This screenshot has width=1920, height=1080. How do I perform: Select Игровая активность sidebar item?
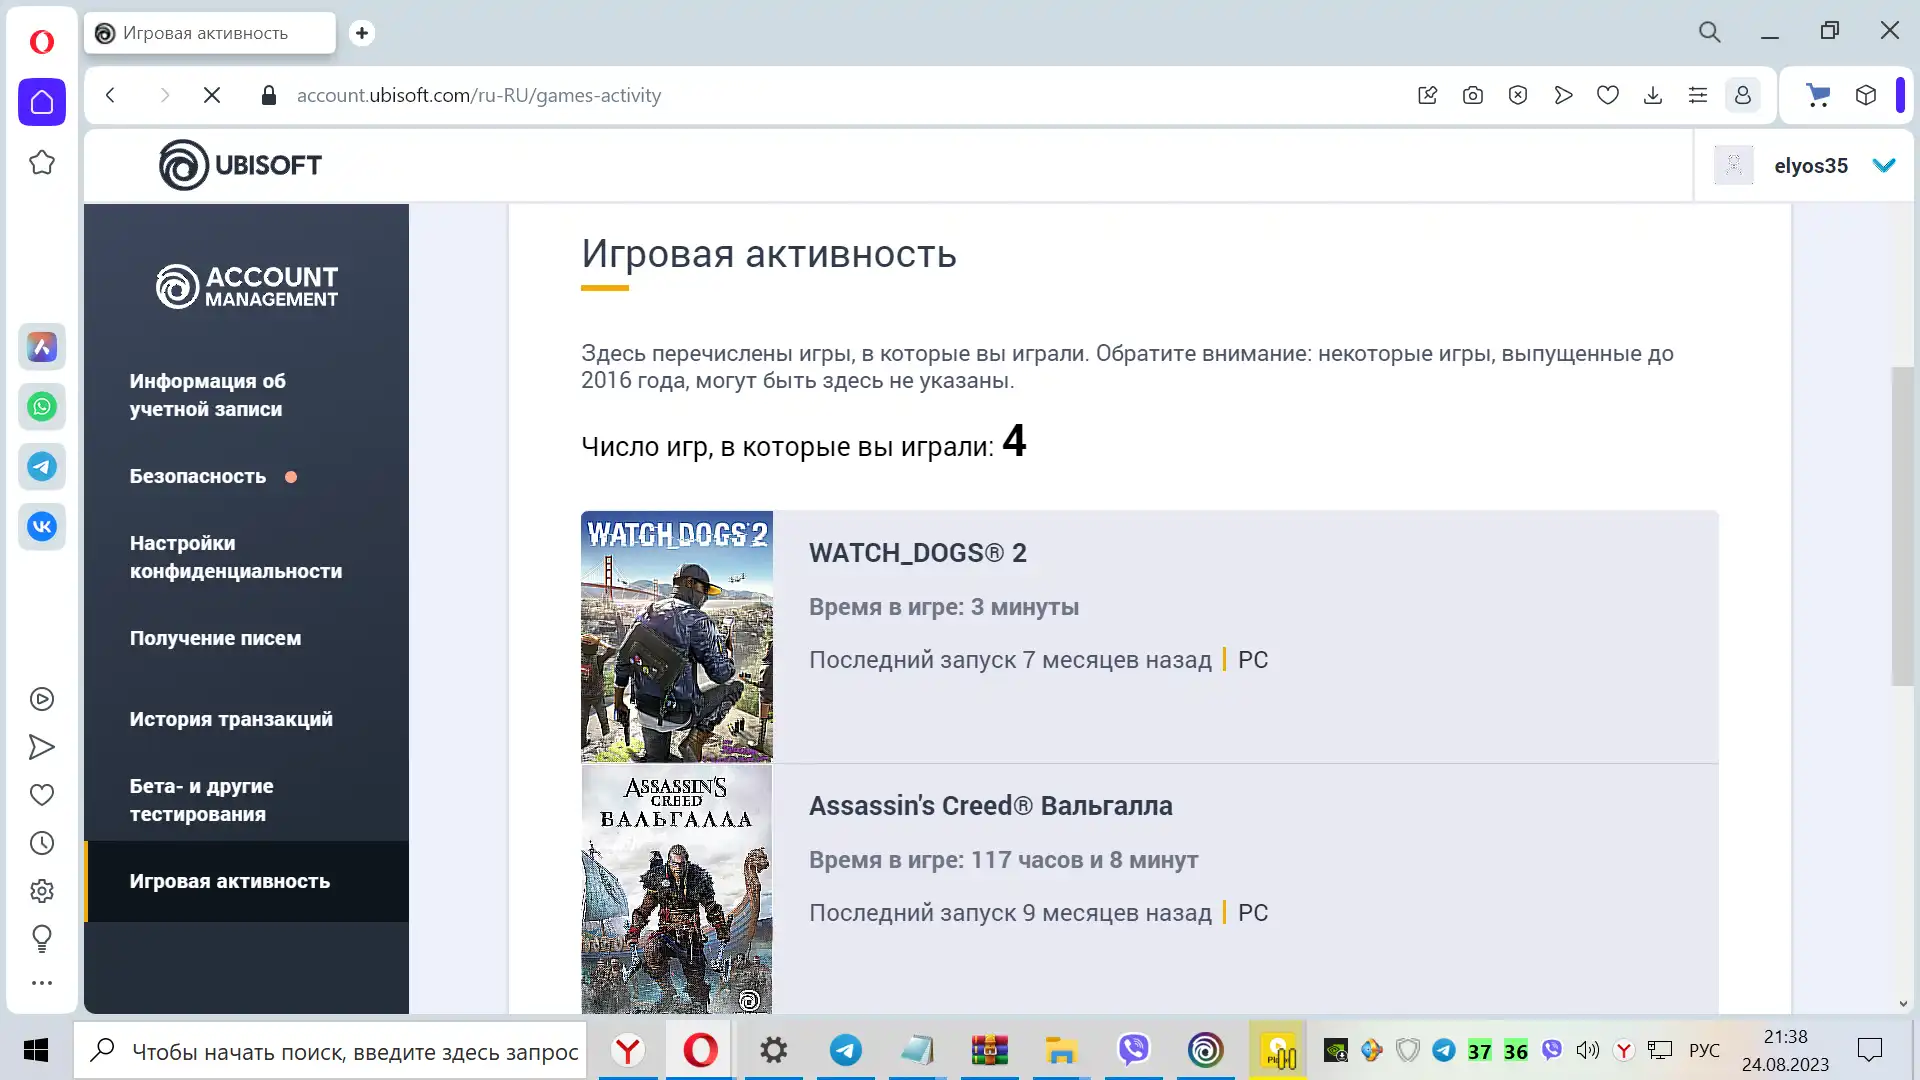coord(247,881)
